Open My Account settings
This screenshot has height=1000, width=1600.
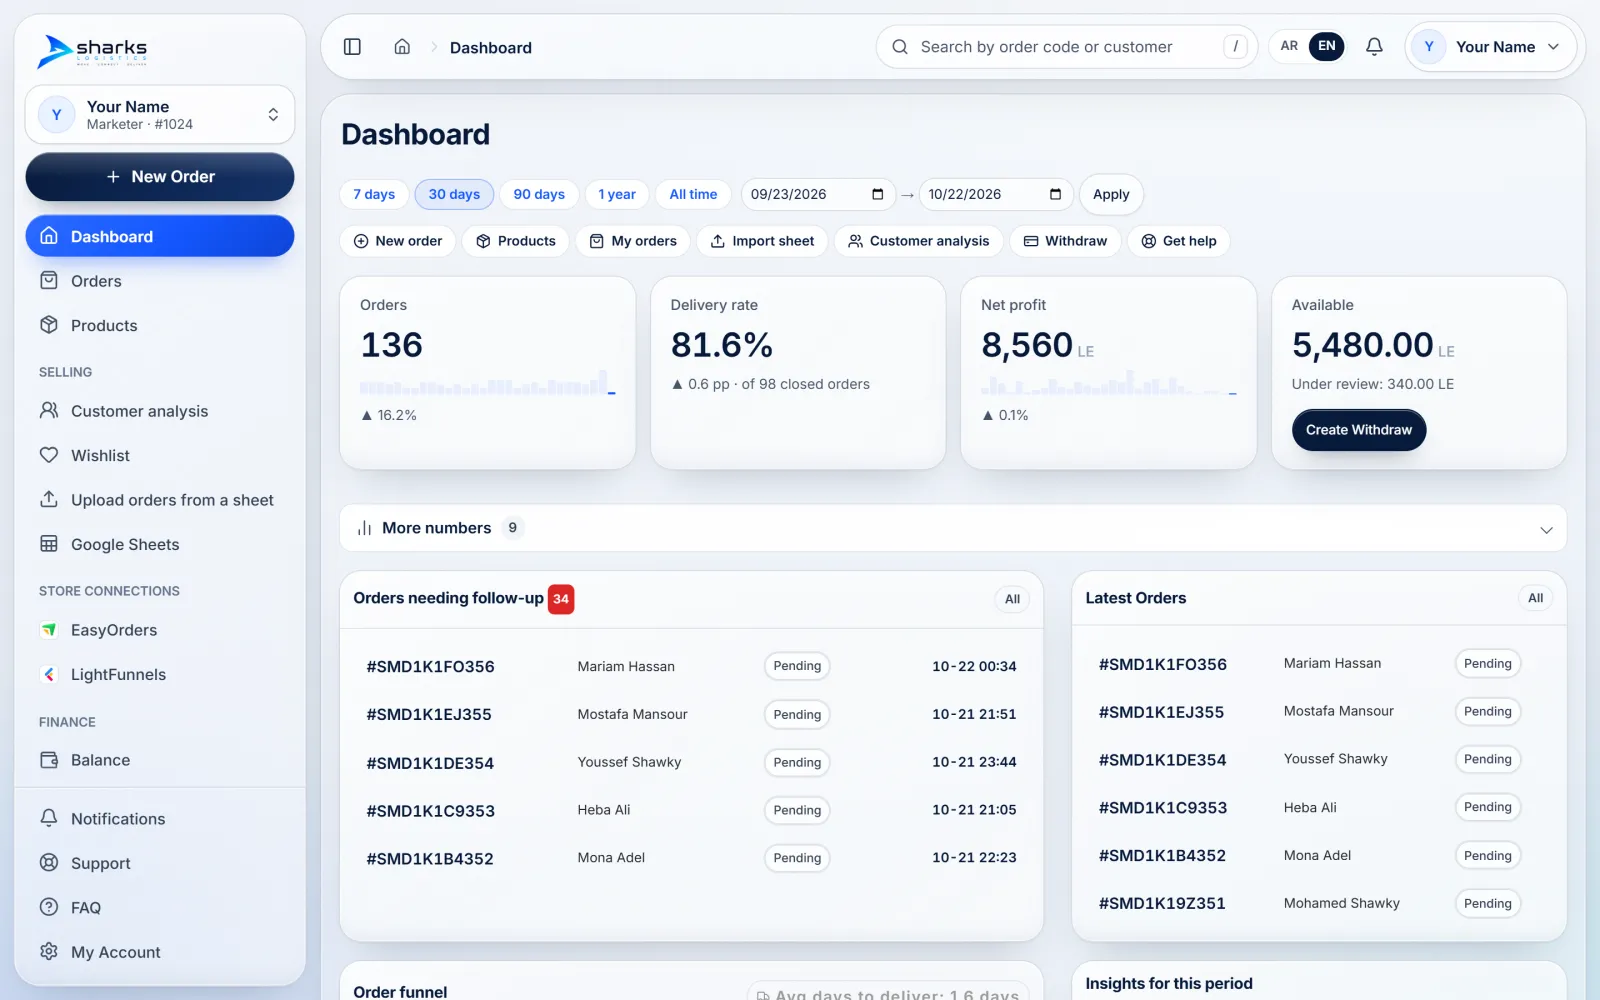click(160, 952)
